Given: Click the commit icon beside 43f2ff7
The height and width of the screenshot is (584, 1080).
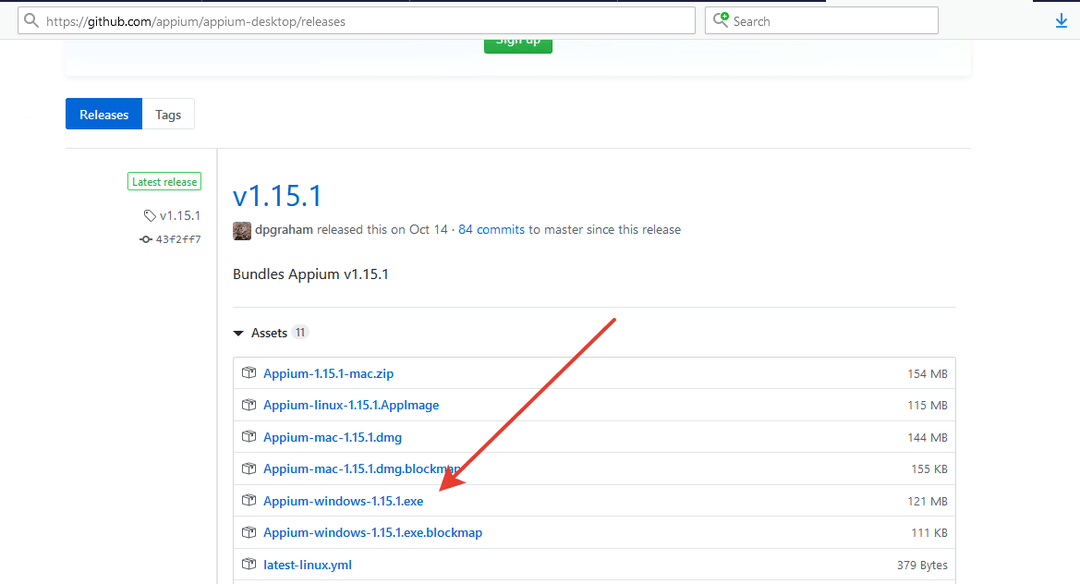Looking at the screenshot, I should [x=146, y=240].
